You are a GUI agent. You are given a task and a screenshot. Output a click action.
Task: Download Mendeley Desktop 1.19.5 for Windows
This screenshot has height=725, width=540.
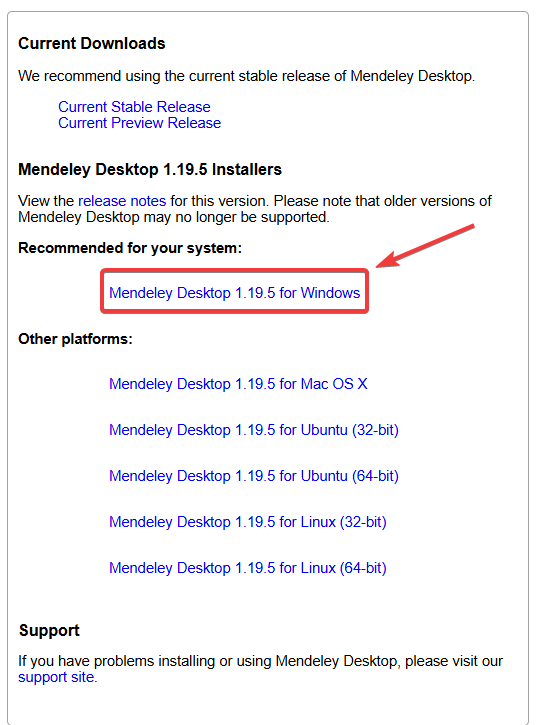click(234, 293)
